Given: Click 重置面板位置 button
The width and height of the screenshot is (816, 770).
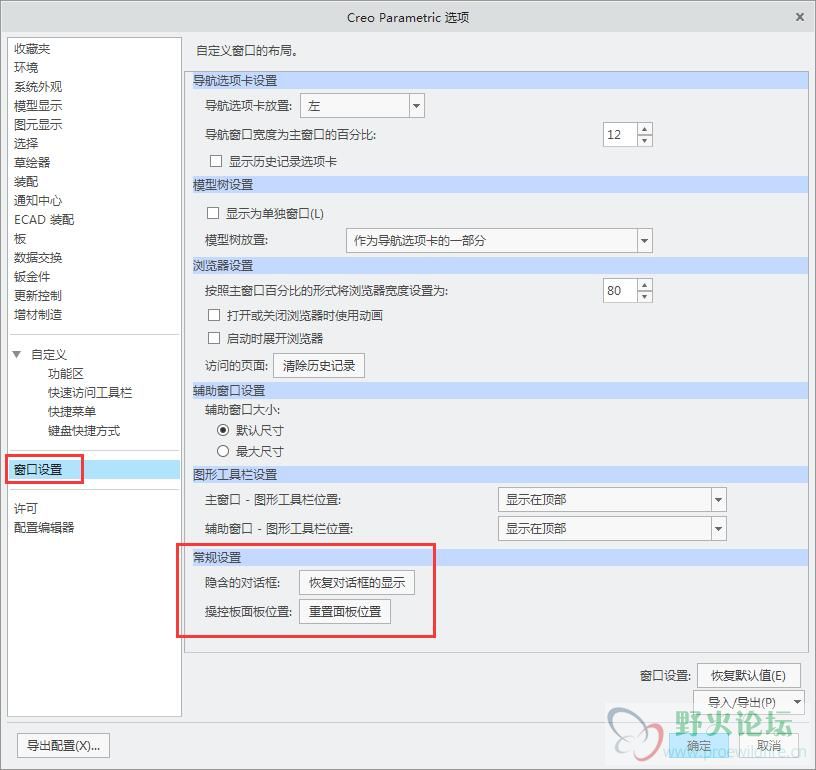Looking at the screenshot, I should pos(345,611).
